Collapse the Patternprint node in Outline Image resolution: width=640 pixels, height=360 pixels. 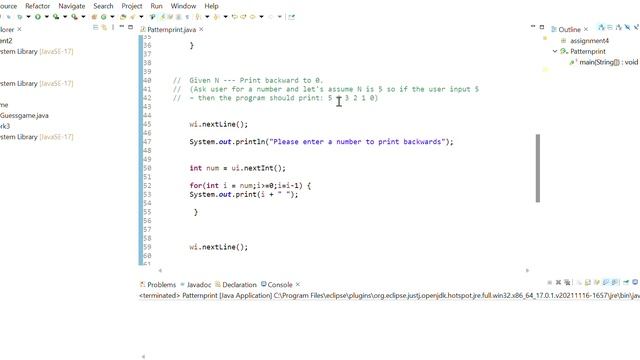point(555,51)
